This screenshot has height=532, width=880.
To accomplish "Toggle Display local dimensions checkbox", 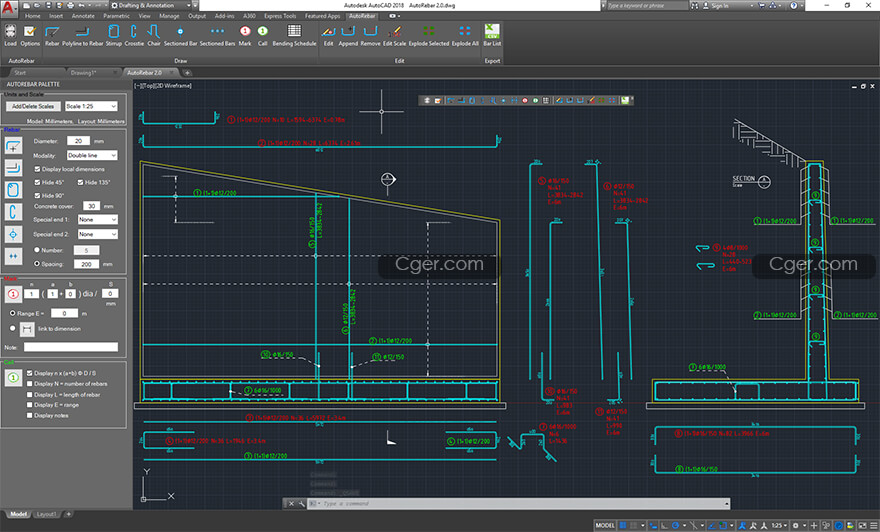I will click(x=37, y=169).
